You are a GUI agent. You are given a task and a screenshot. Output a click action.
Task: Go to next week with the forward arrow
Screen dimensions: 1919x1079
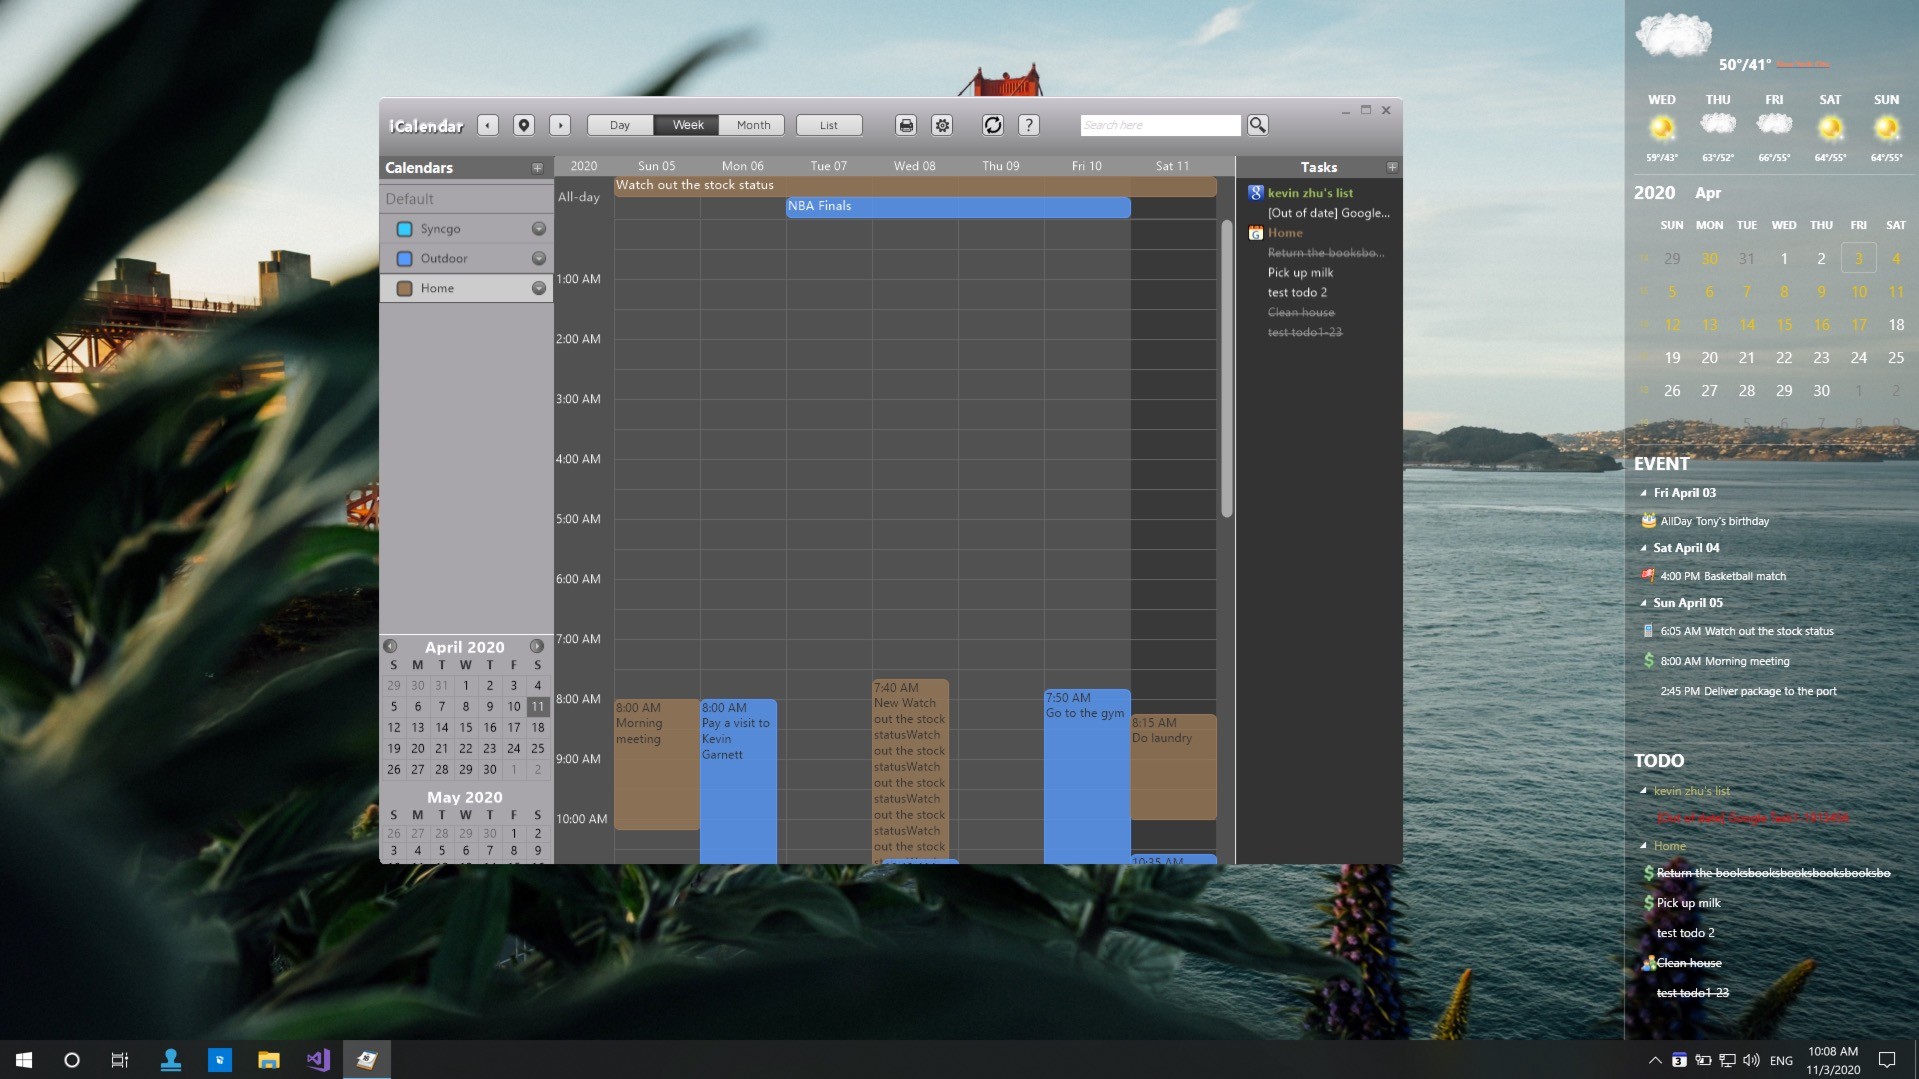(x=560, y=124)
